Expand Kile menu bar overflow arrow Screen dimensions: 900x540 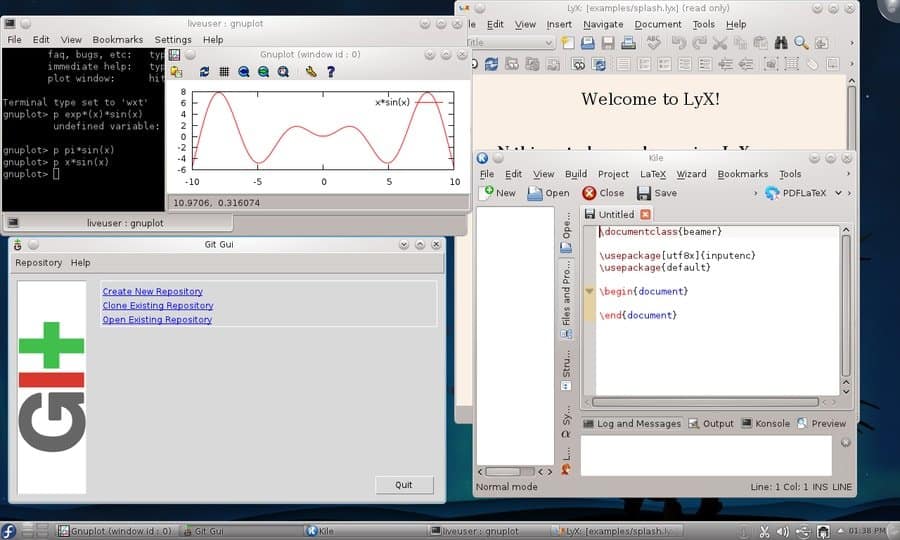coord(848,174)
